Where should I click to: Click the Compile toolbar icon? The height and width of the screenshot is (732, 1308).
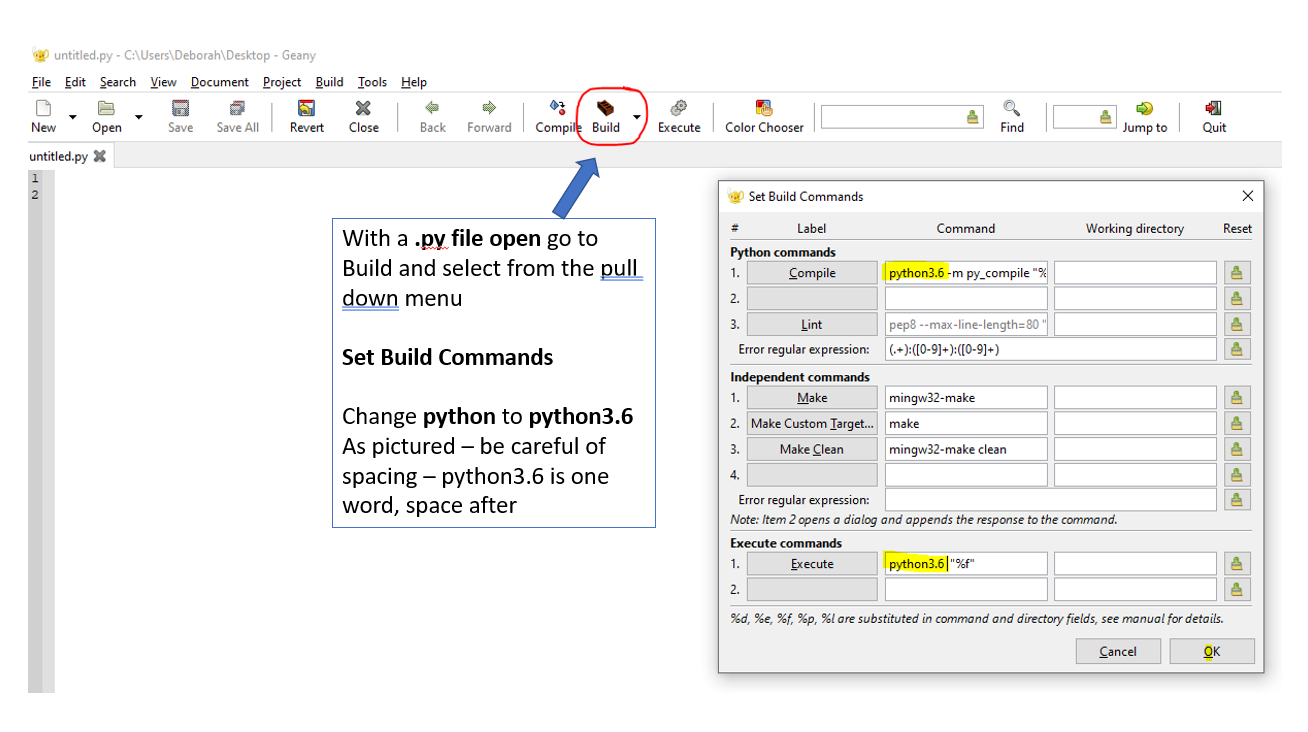coord(557,109)
